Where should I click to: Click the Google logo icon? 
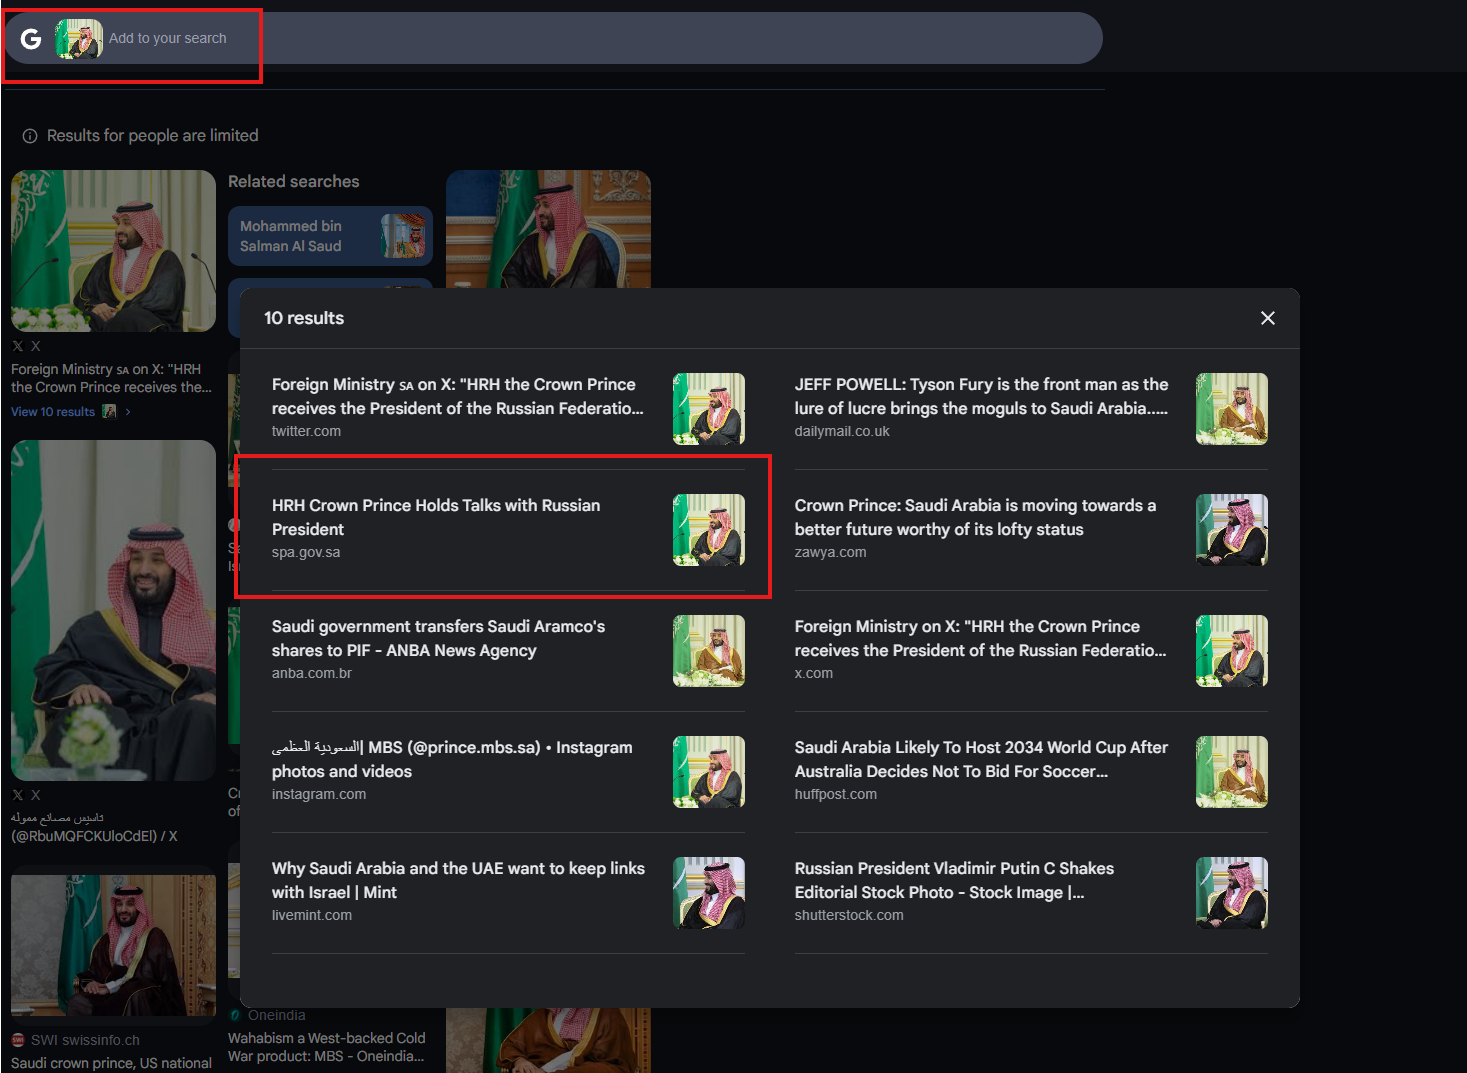pyautogui.click(x=31, y=39)
